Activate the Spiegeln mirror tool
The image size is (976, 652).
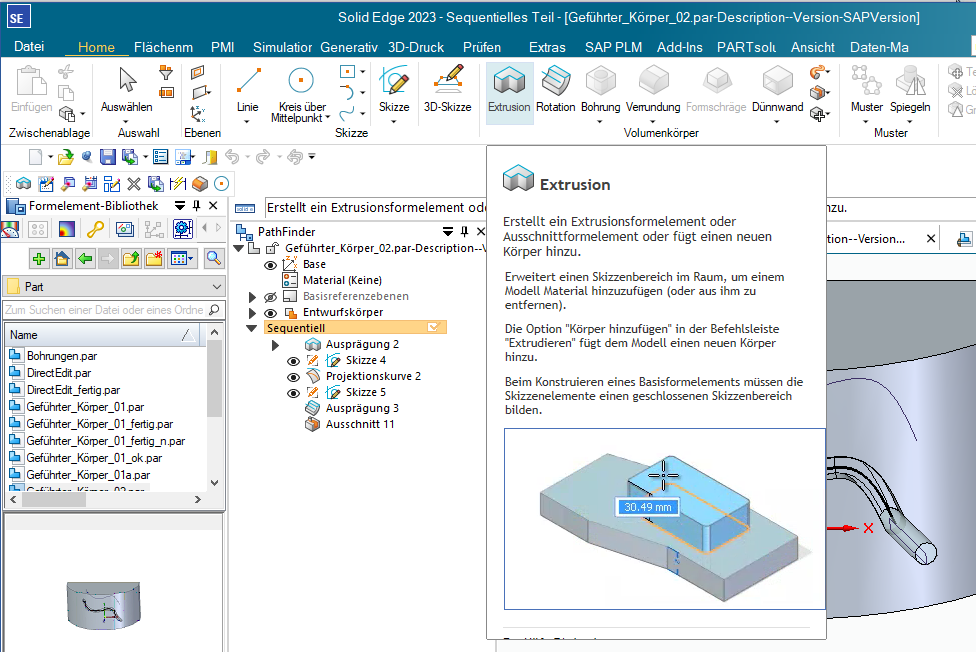point(910,91)
